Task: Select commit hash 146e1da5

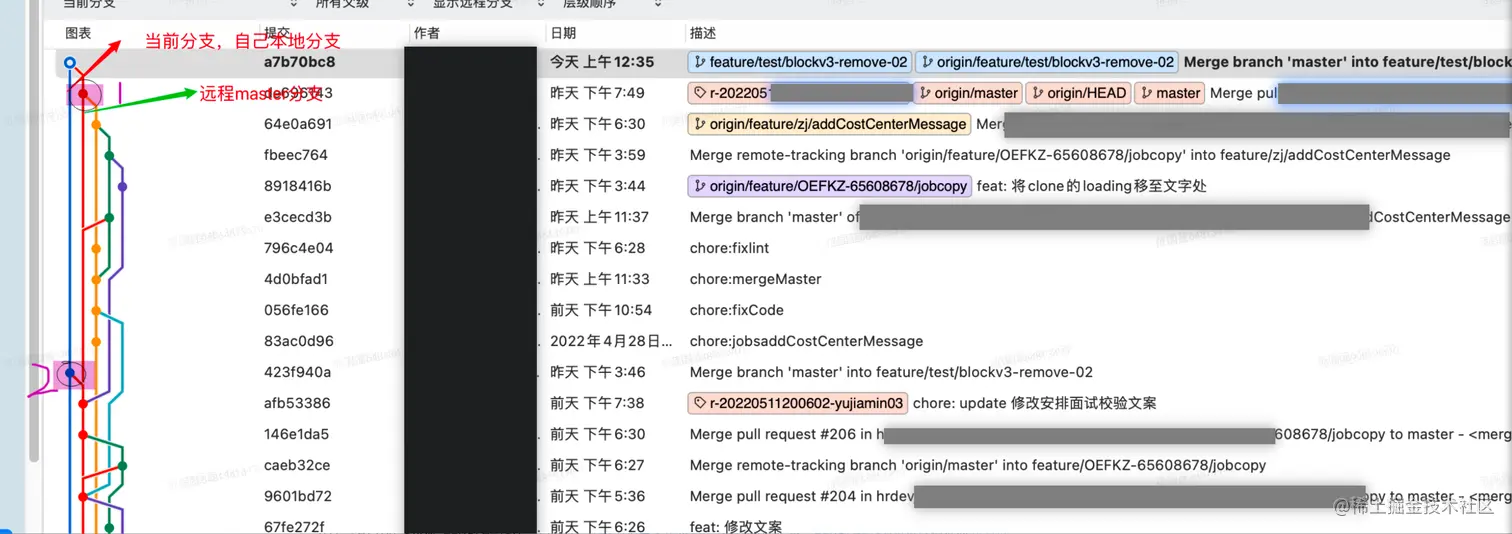Action: [297, 434]
